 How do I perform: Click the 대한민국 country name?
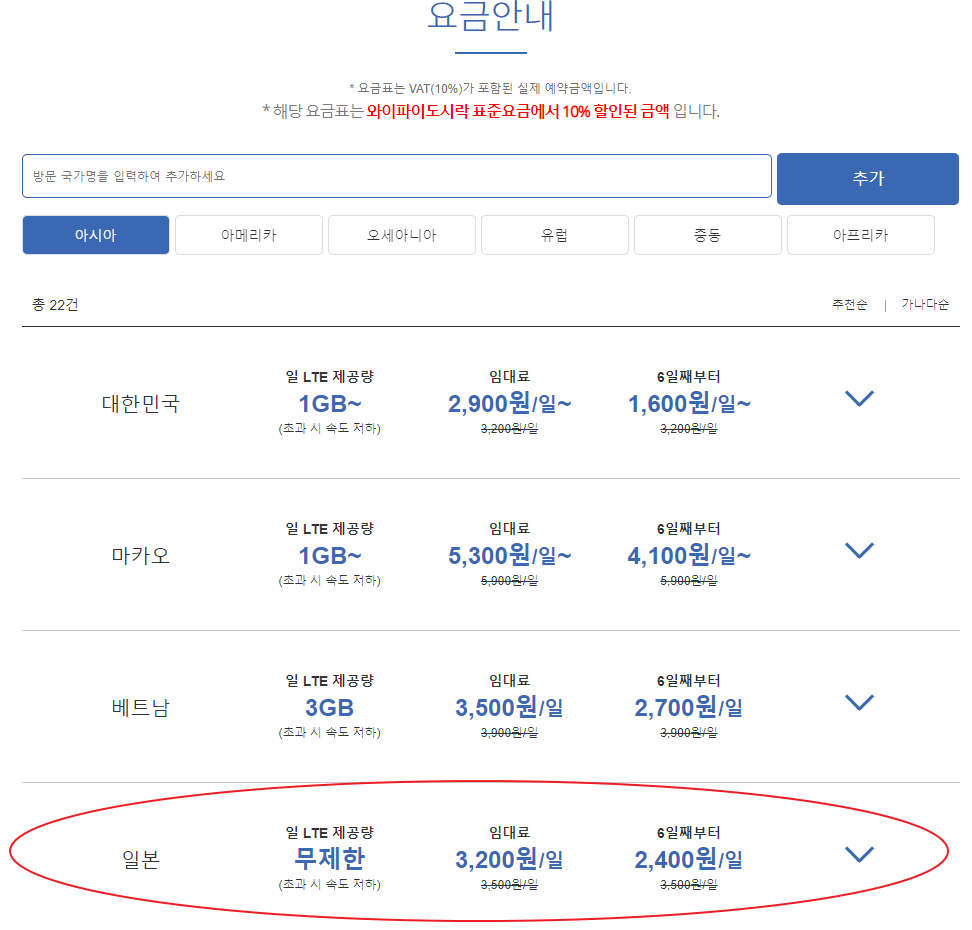pos(141,404)
